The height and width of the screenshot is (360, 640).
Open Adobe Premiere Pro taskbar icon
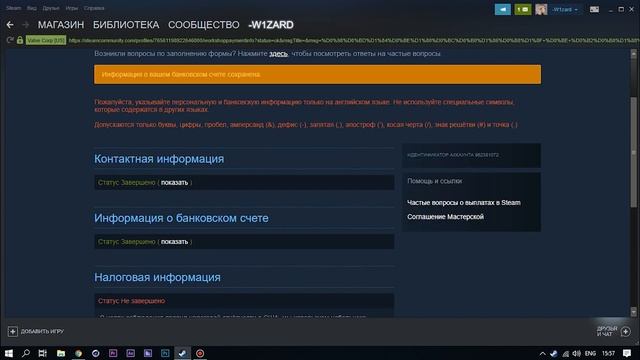pos(113,353)
